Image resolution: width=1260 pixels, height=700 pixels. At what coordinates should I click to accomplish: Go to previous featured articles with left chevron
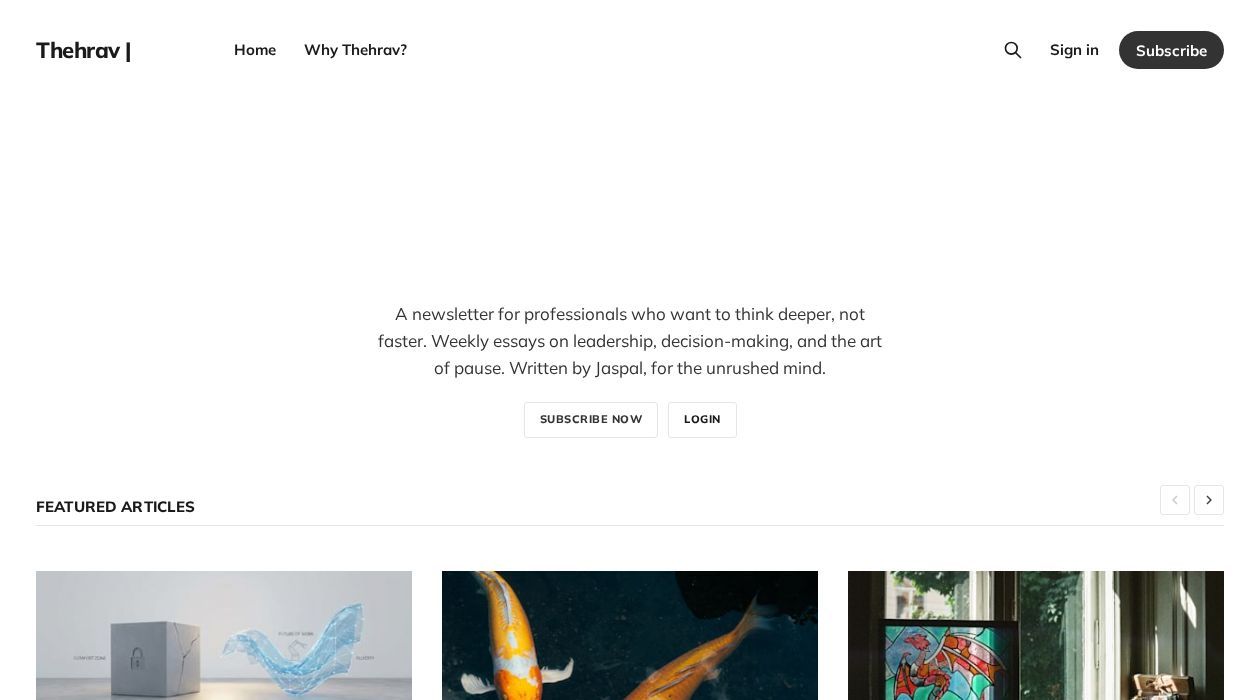point(1175,500)
